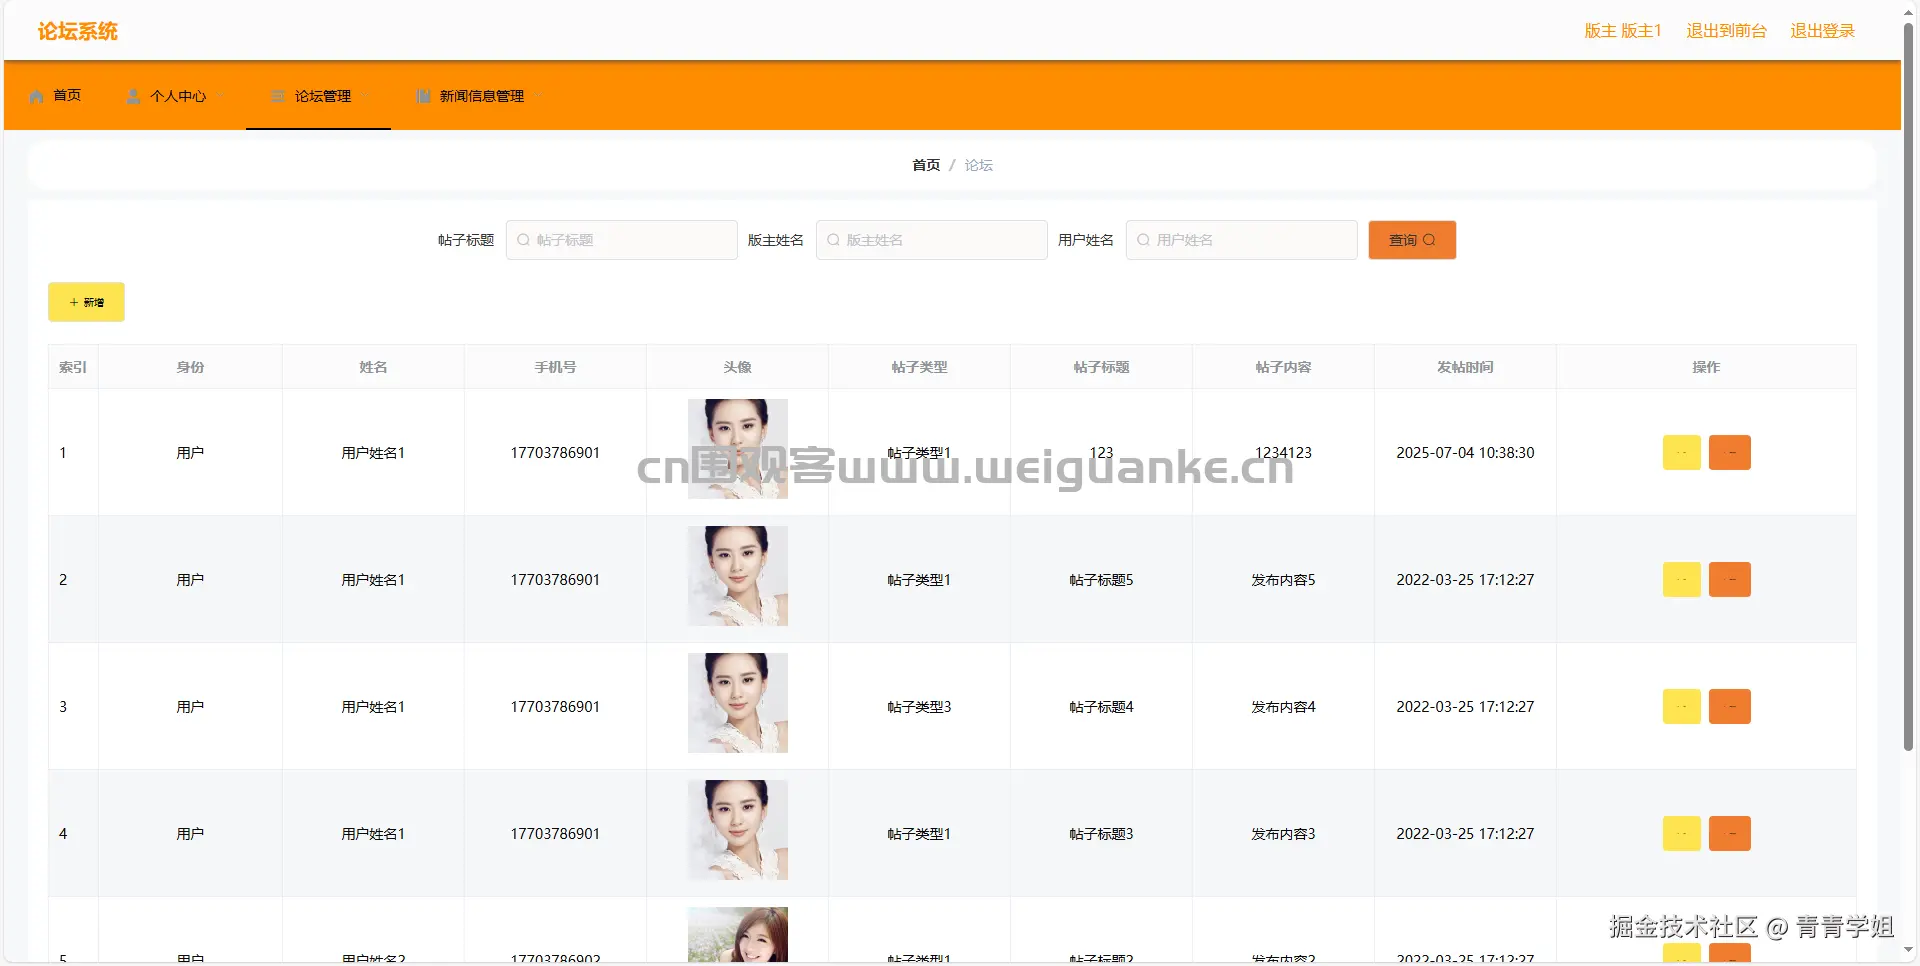The height and width of the screenshot is (966, 1920).
Task: Click the 姓名 column header
Action: (373, 367)
